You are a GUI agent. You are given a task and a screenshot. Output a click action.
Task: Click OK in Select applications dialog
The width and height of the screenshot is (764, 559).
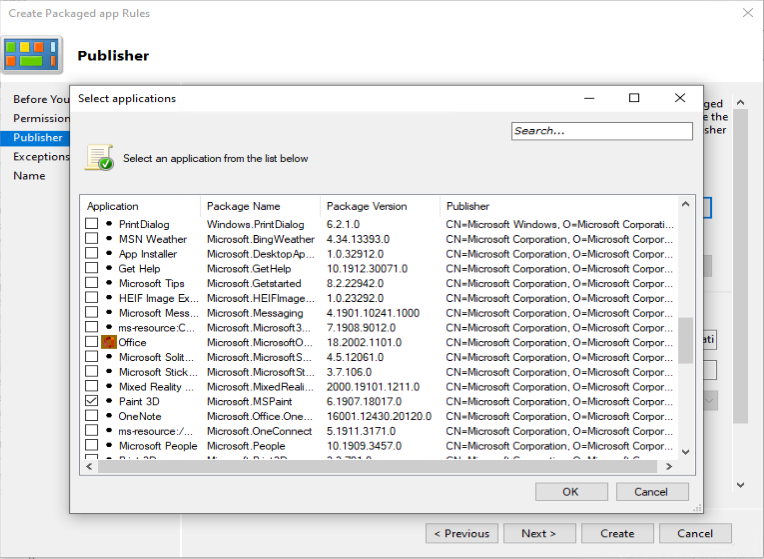(x=571, y=492)
